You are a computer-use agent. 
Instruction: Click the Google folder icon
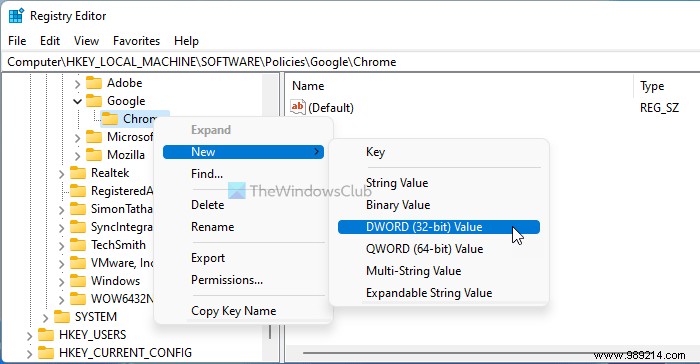[x=94, y=101]
